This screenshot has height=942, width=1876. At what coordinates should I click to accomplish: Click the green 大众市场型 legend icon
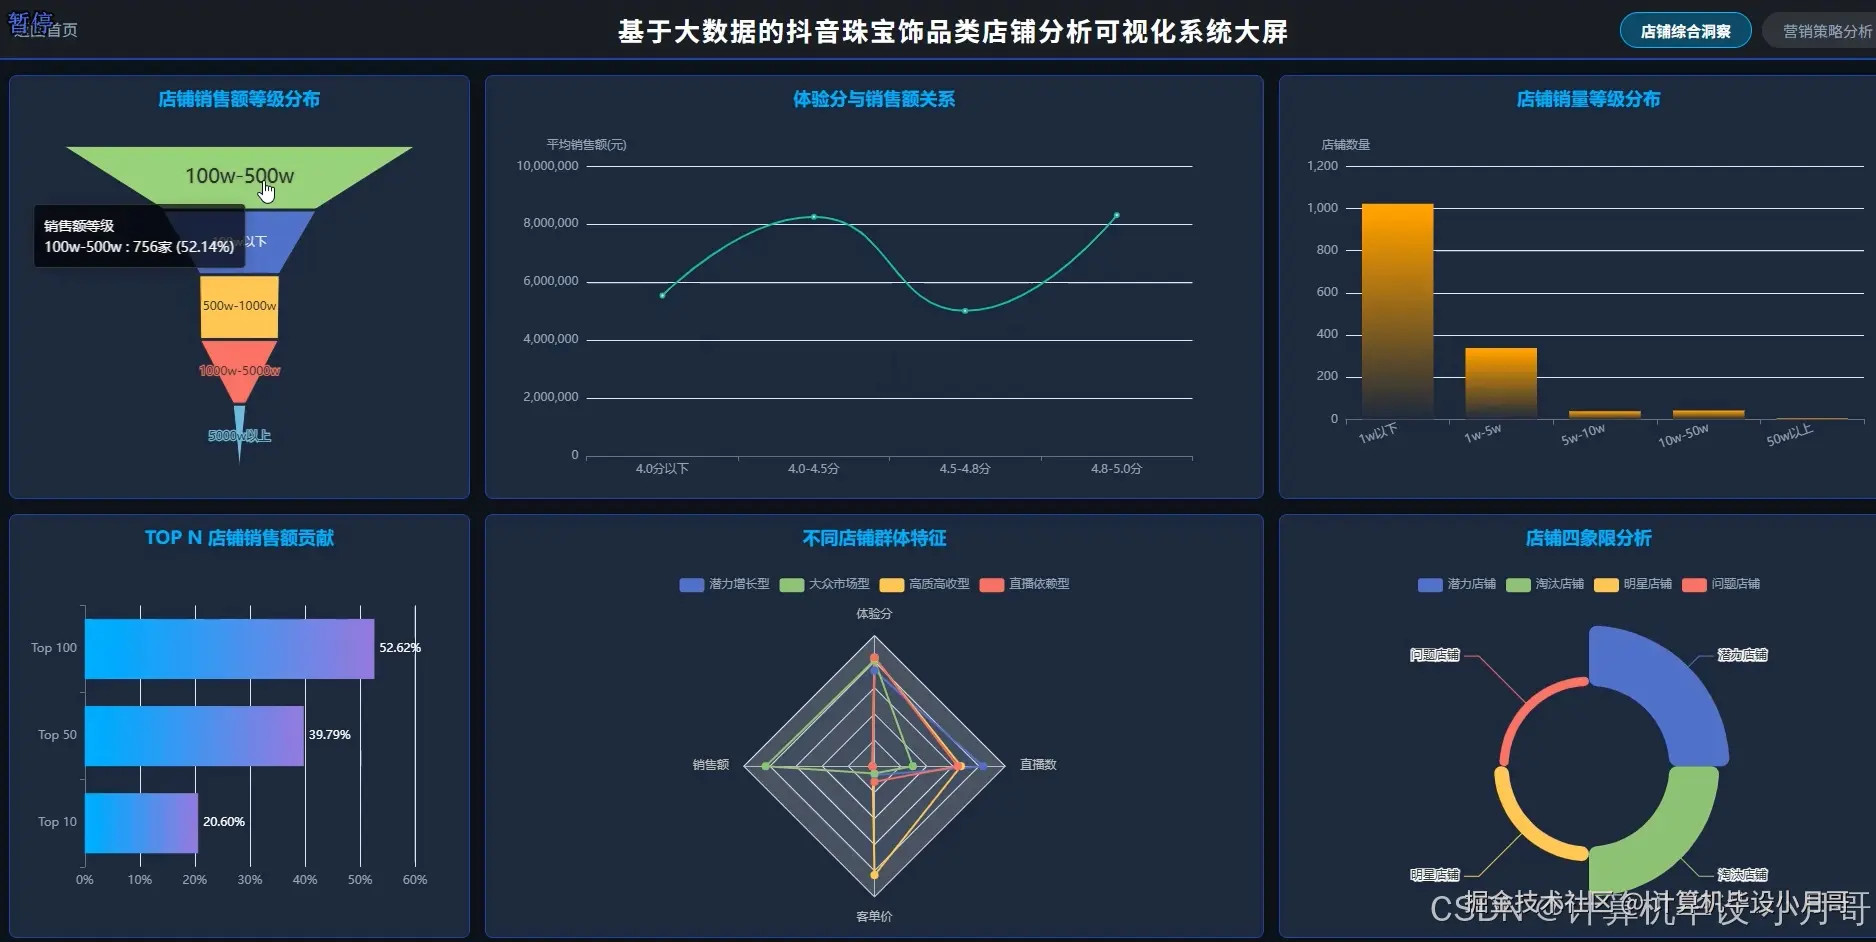coord(790,585)
